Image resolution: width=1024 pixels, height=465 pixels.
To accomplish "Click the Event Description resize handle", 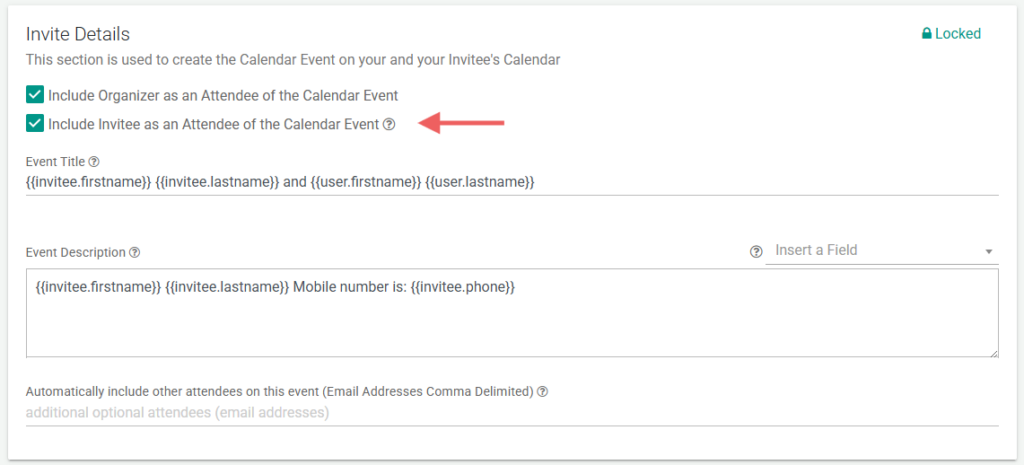I will (x=993, y=351).
